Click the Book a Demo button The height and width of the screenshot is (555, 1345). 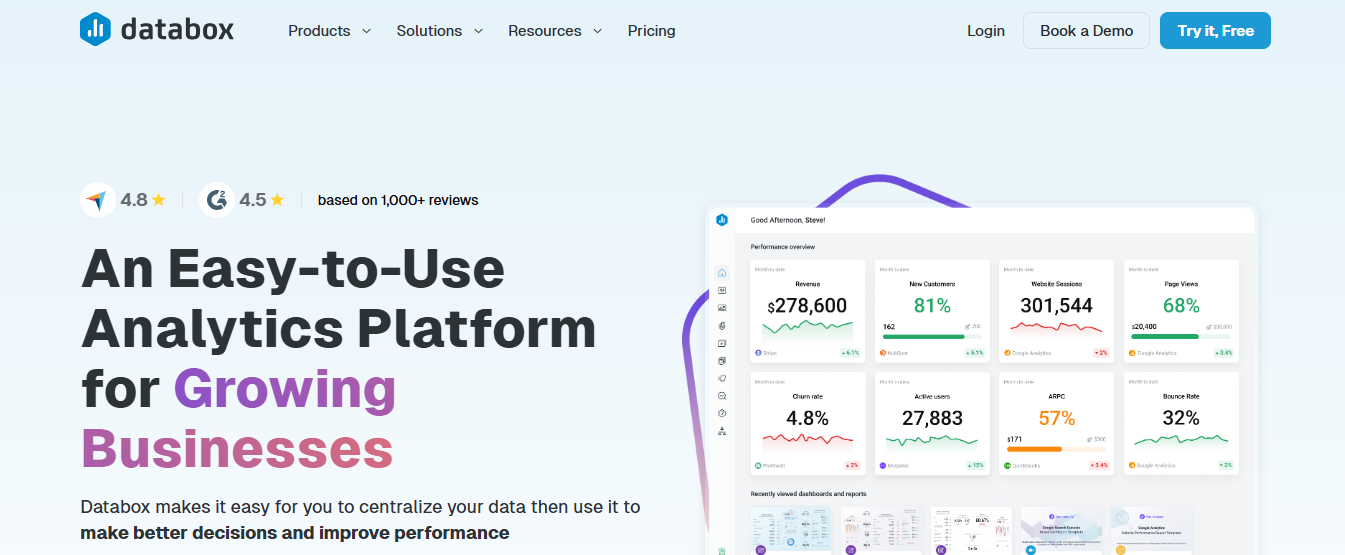point(1087,30)
